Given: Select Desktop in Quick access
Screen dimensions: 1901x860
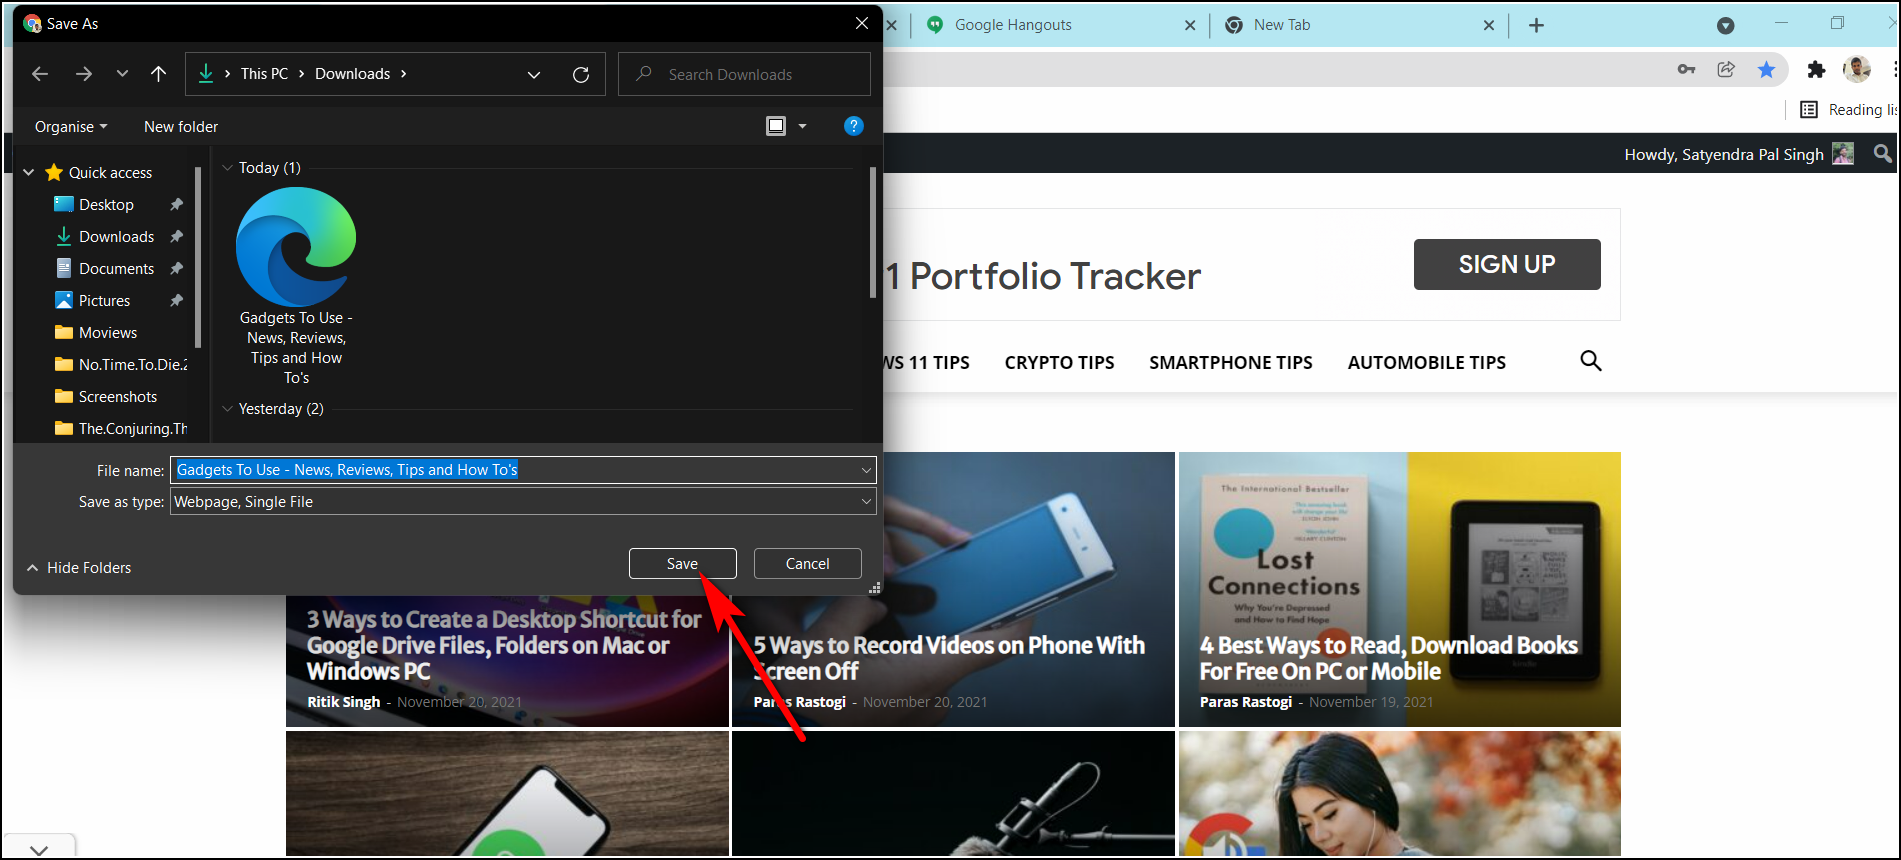Looking at the screenshot, I should click(x=106, y=205).
